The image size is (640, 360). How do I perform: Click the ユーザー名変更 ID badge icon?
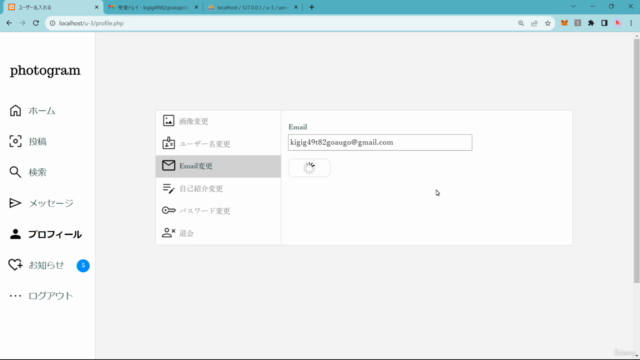[x=169, y=143]
